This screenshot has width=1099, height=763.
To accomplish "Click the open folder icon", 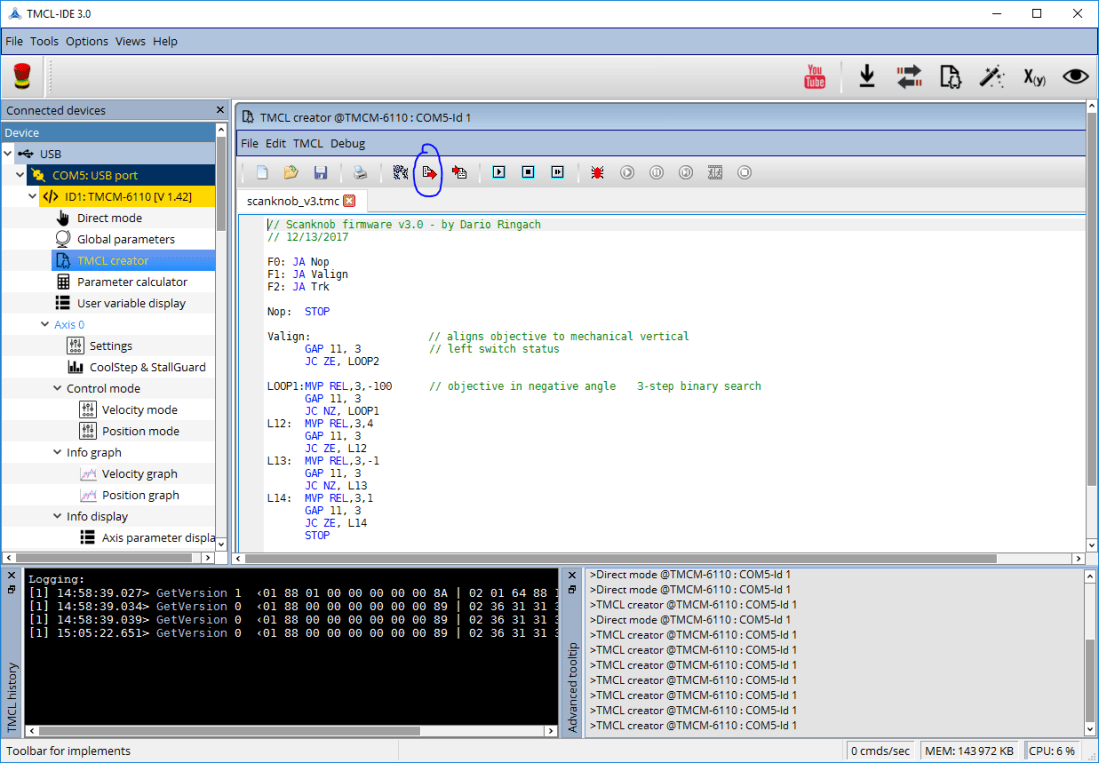I will point(291,173).
